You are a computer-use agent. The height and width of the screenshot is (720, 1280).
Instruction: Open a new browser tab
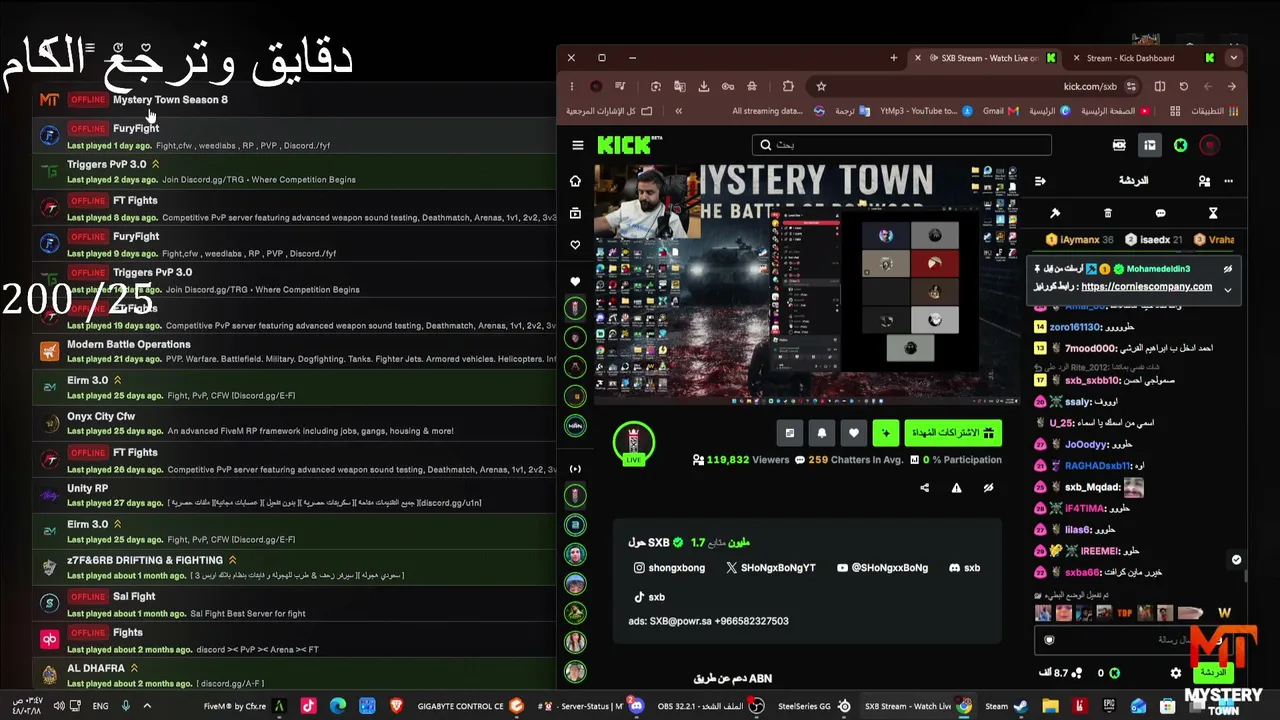(x=894, y=58)
